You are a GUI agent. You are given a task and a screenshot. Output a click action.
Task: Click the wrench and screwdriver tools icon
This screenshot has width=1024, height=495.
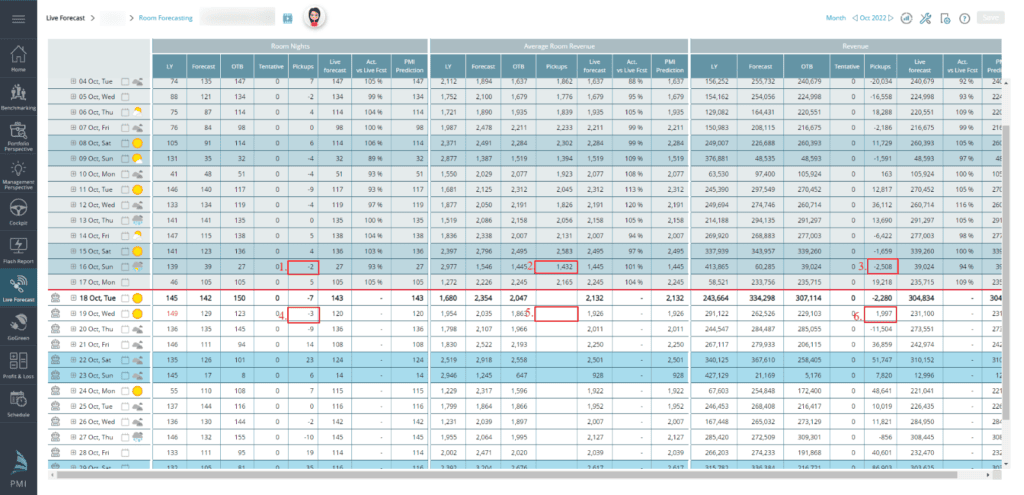(925, 18)
